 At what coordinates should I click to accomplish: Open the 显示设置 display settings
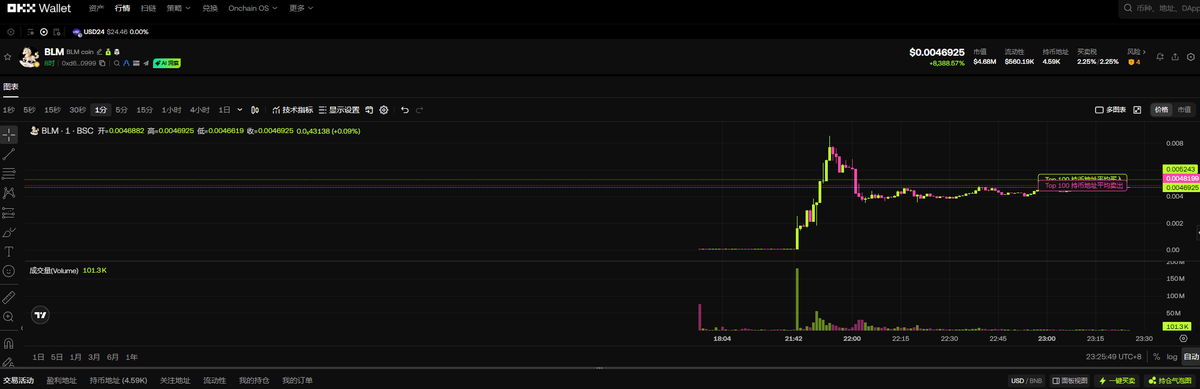[x=339, y=110]
